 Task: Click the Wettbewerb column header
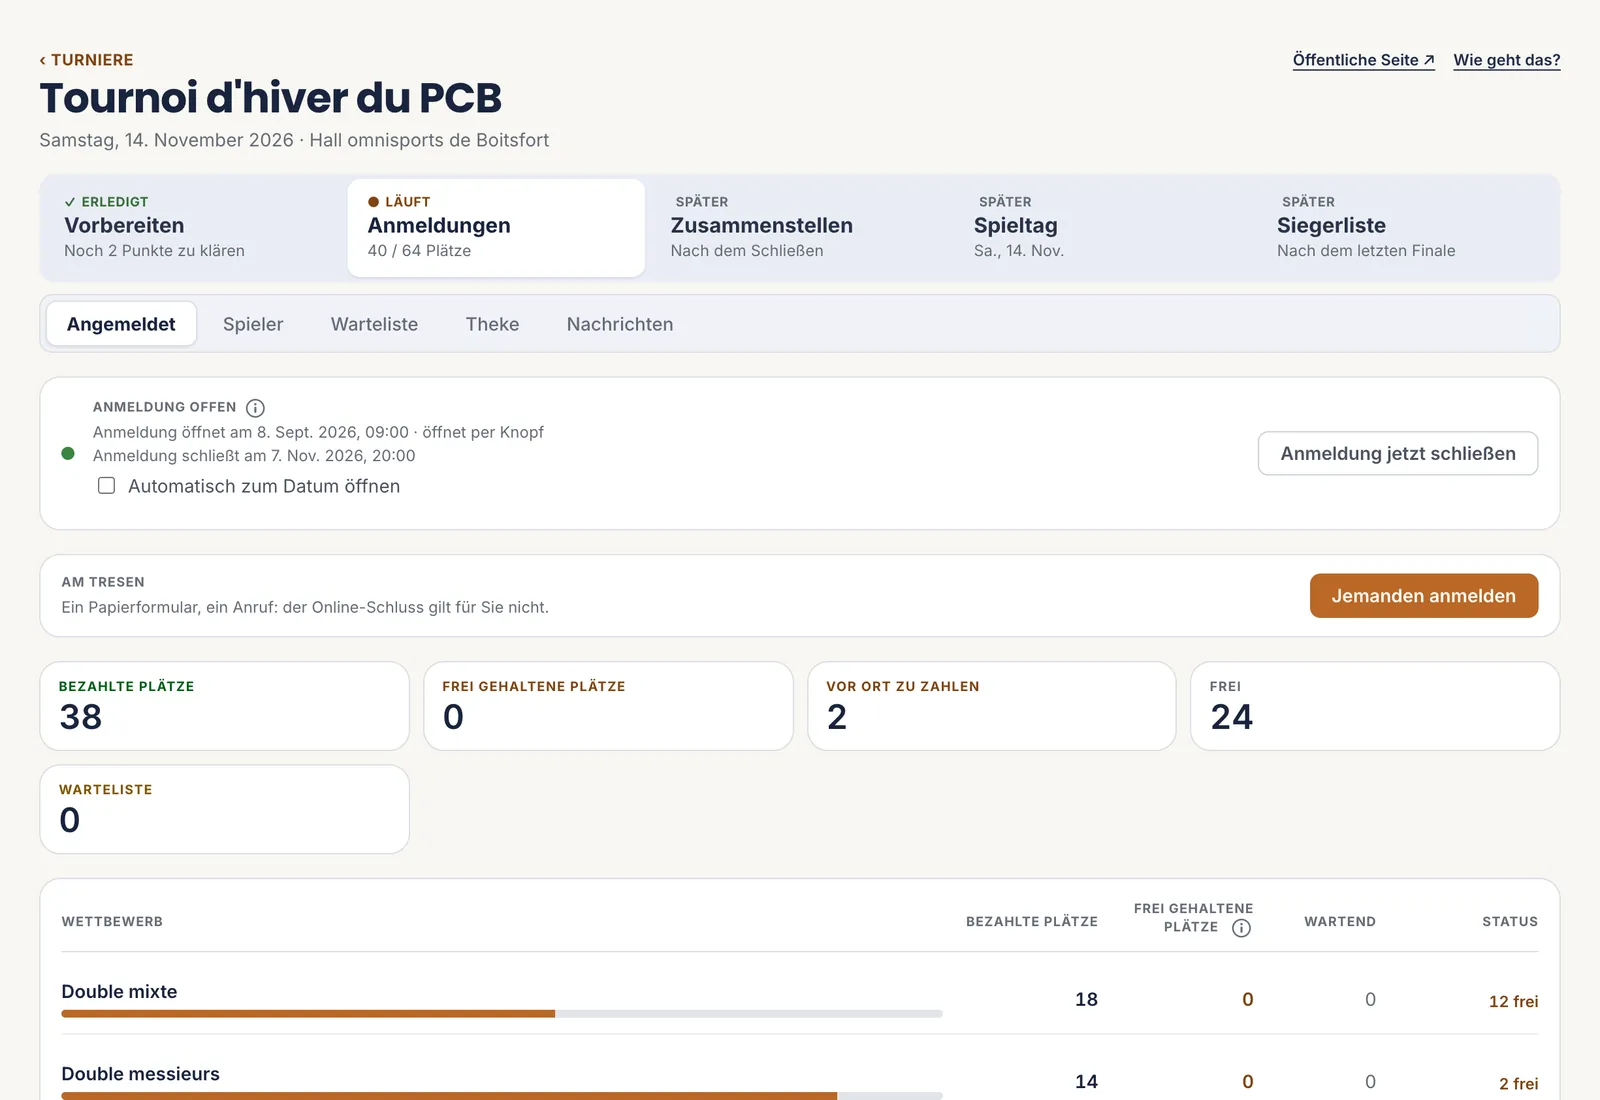(x=112, y=921)
